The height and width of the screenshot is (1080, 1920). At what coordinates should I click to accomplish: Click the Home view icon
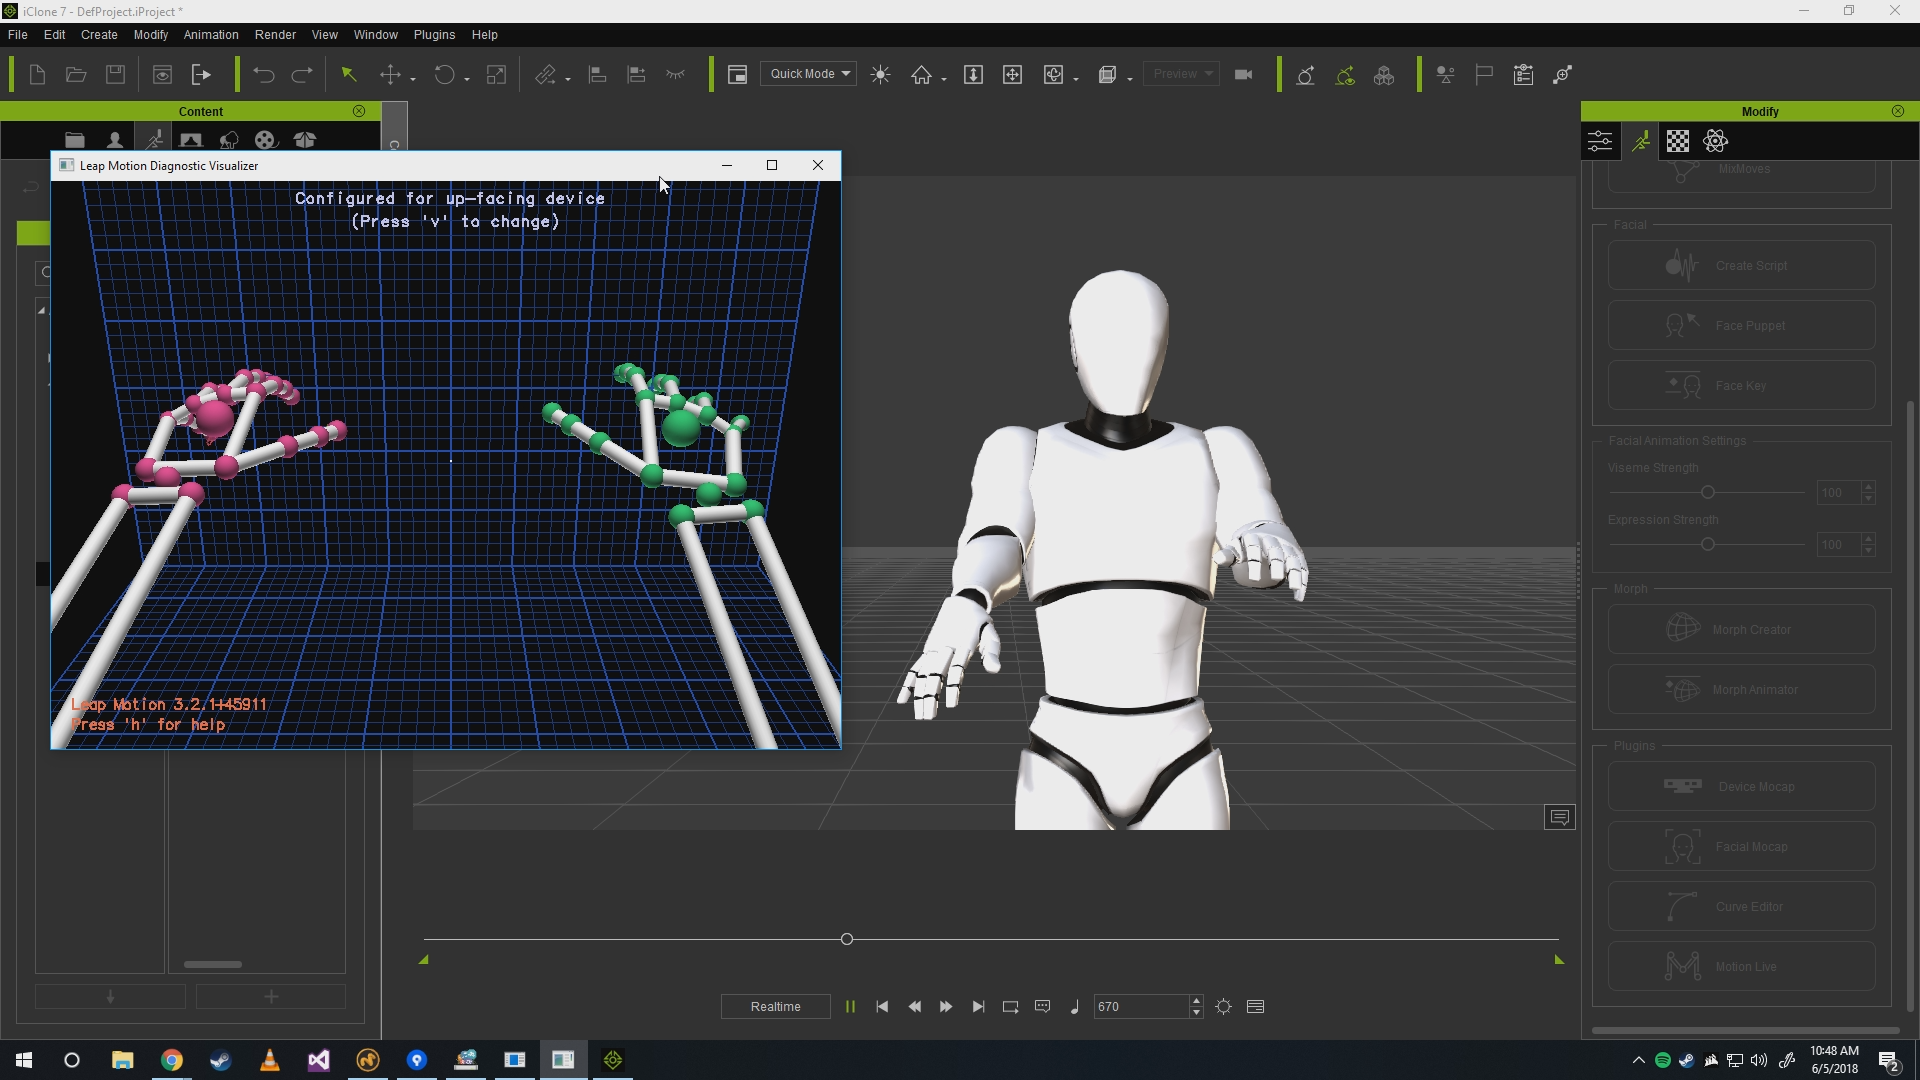click(921, 75)
